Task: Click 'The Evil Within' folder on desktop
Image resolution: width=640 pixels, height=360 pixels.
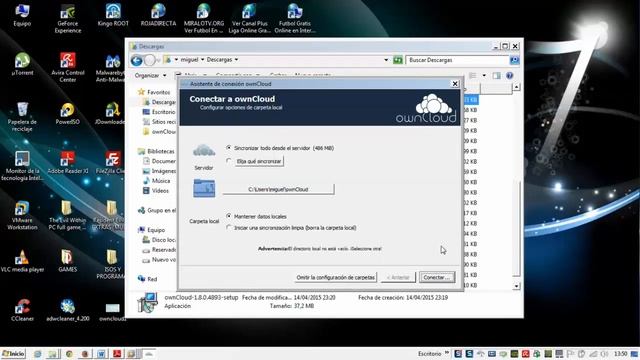Action: point(67,216)
